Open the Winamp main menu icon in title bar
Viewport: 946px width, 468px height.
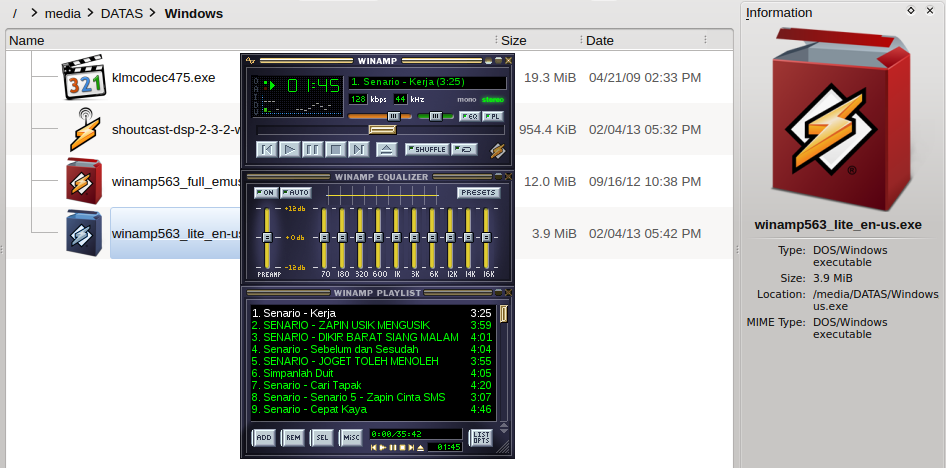point(251,61)
